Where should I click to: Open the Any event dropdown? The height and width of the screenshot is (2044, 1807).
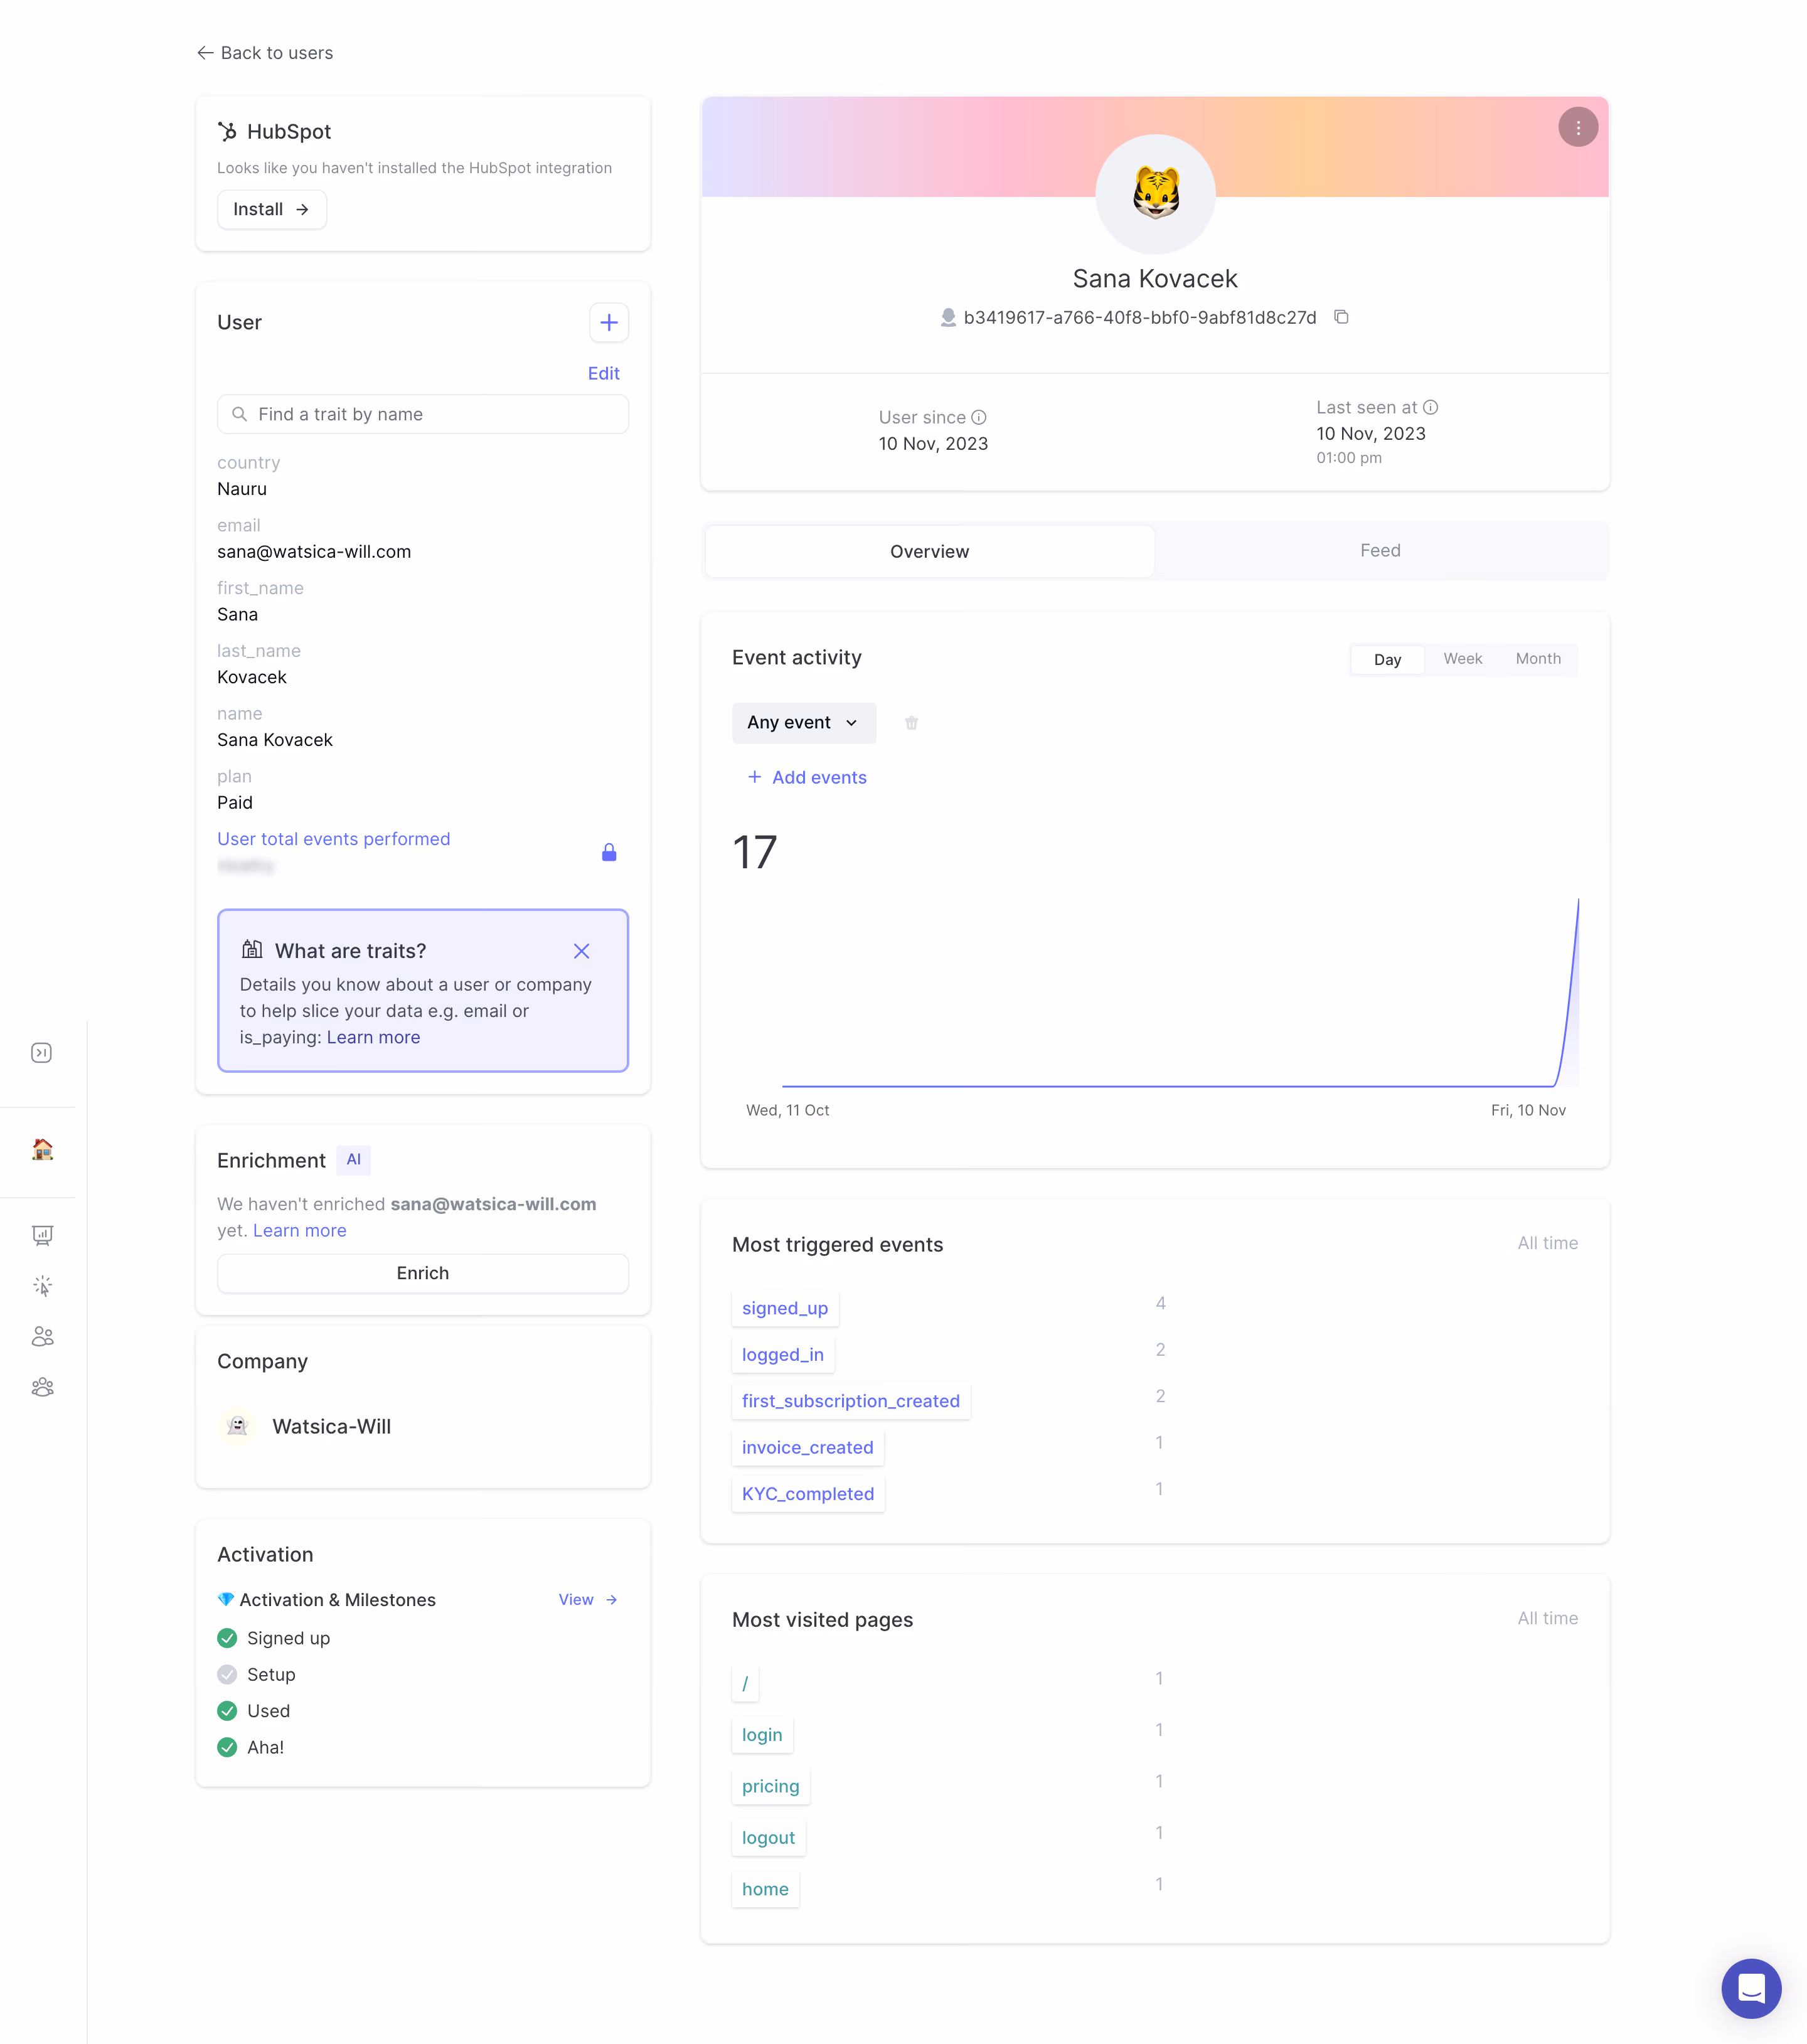[803, 723]
